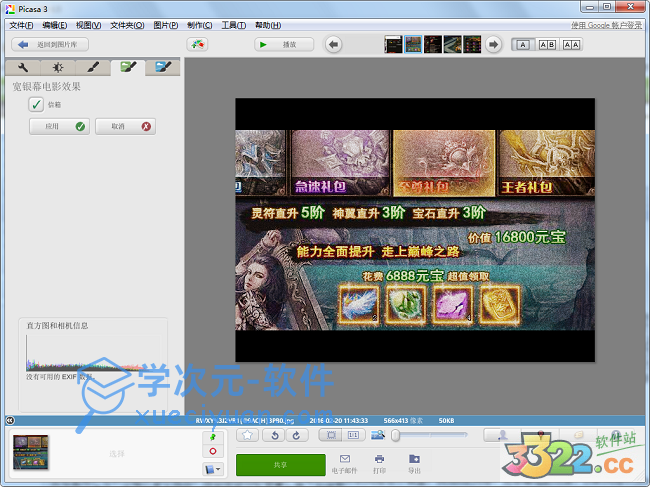Image resolution: width=650 pixels, height=487 pixels.
Task: Click the 电子邮件 email icon
Action: coord(344,464)
